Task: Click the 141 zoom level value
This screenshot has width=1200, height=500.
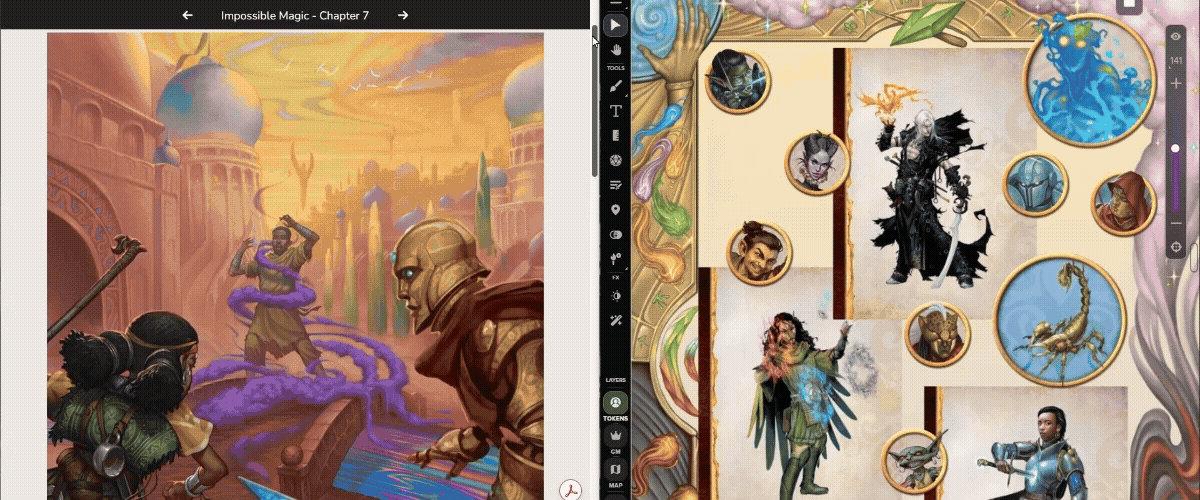Action: [1176, 61]
